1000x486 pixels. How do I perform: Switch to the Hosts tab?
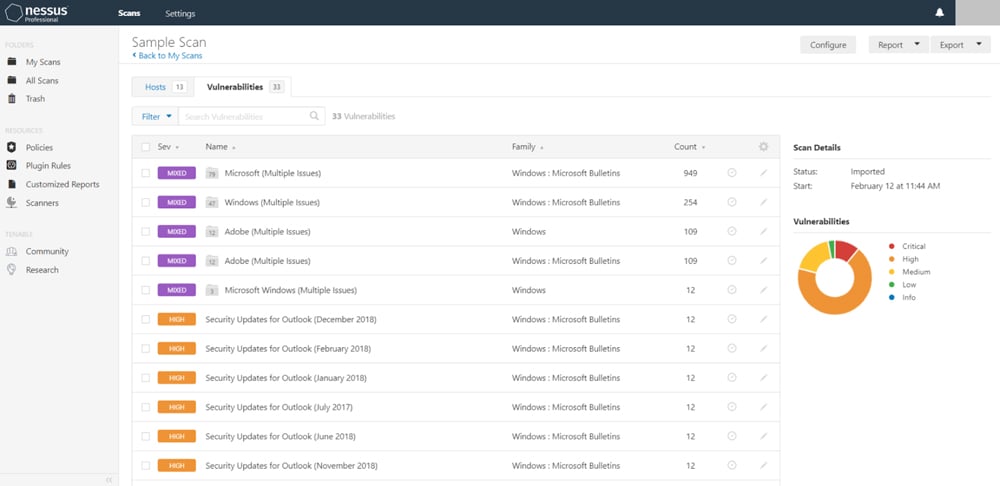tap(163, 87)
